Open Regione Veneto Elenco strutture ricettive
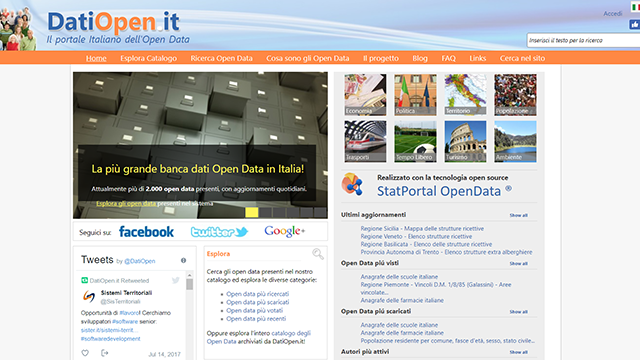 click(416, 236)
